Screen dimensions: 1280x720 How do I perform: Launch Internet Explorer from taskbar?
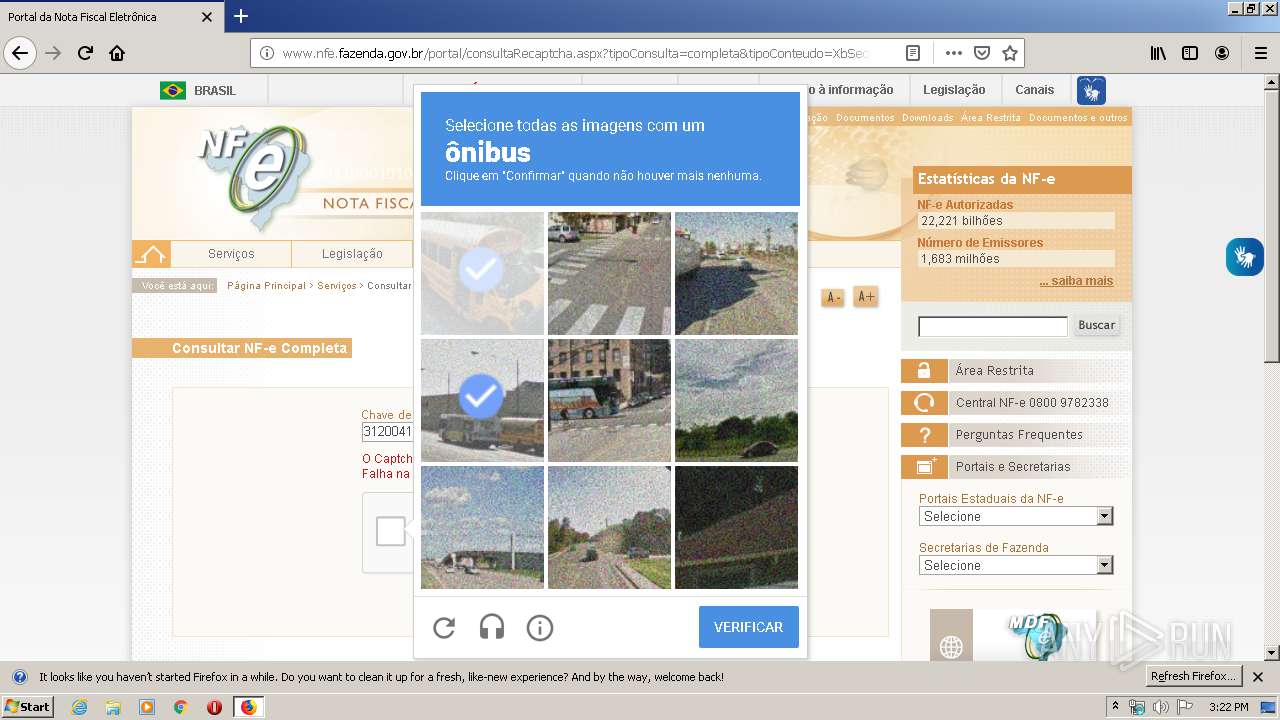pos(79,707)
